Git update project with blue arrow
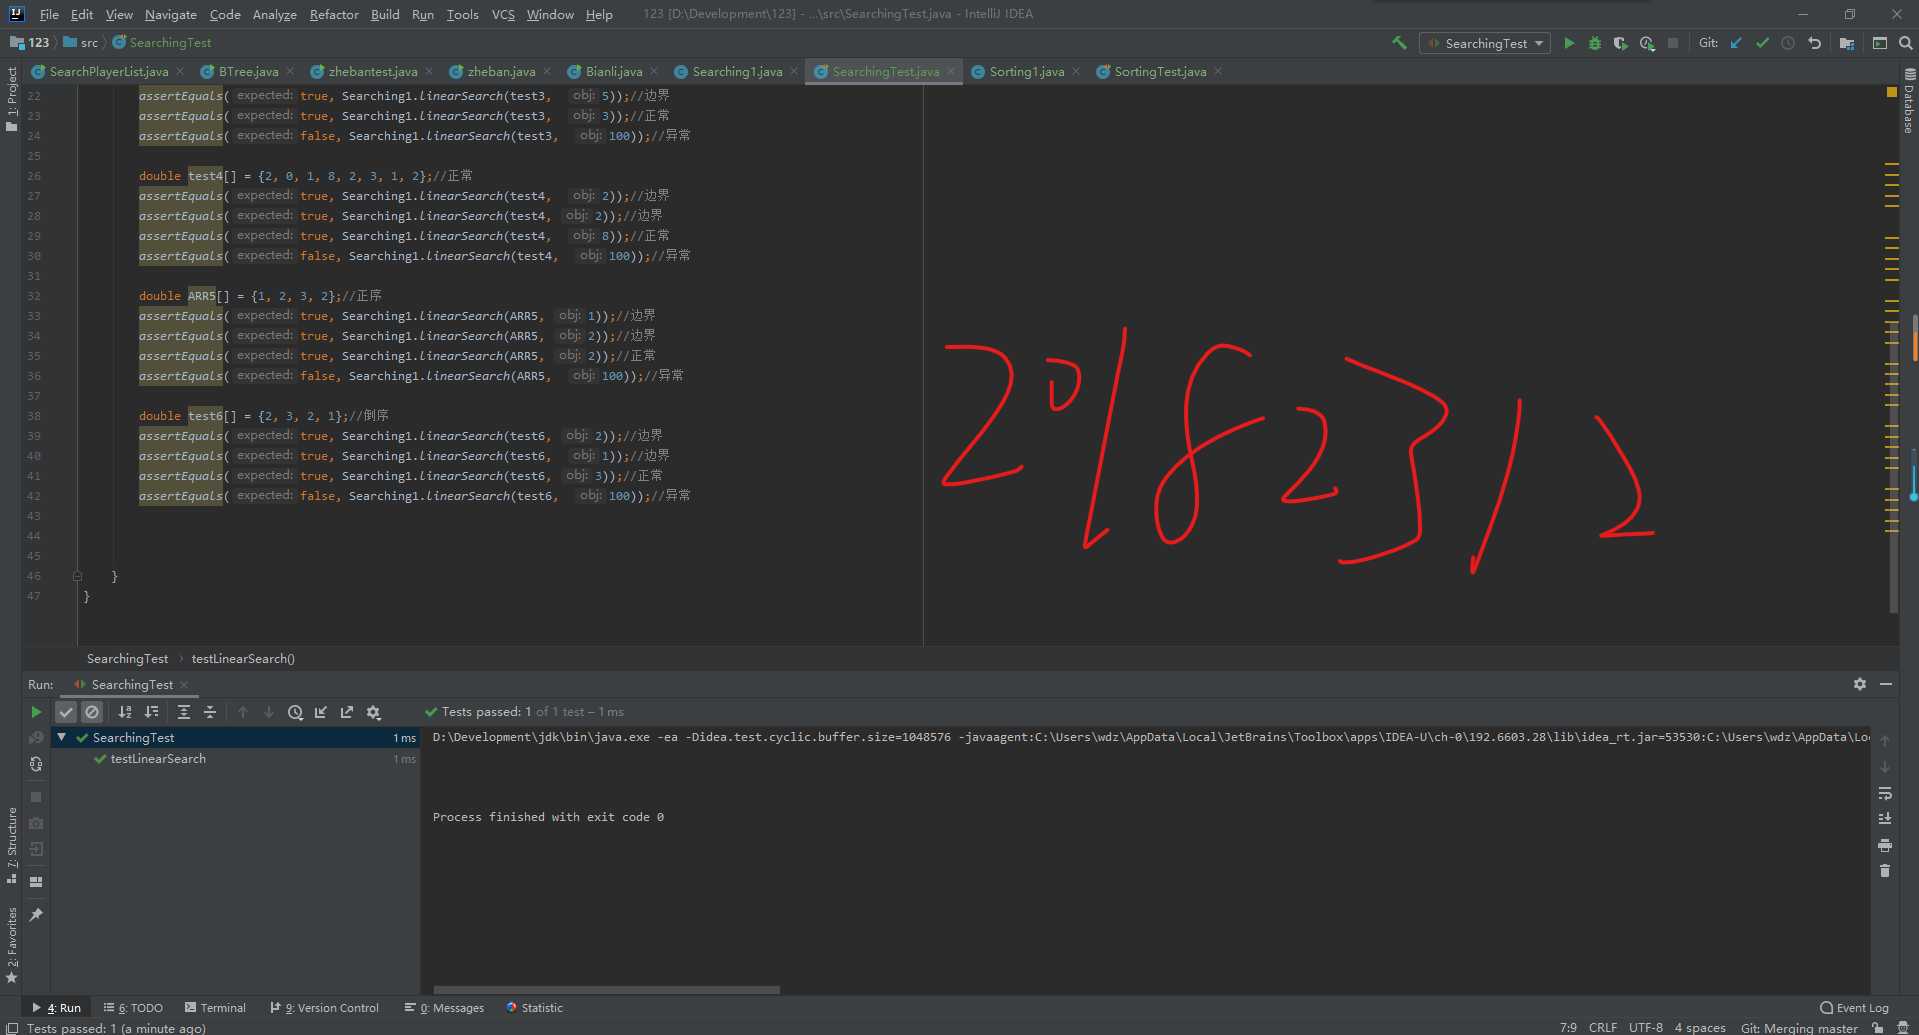 1736,43
